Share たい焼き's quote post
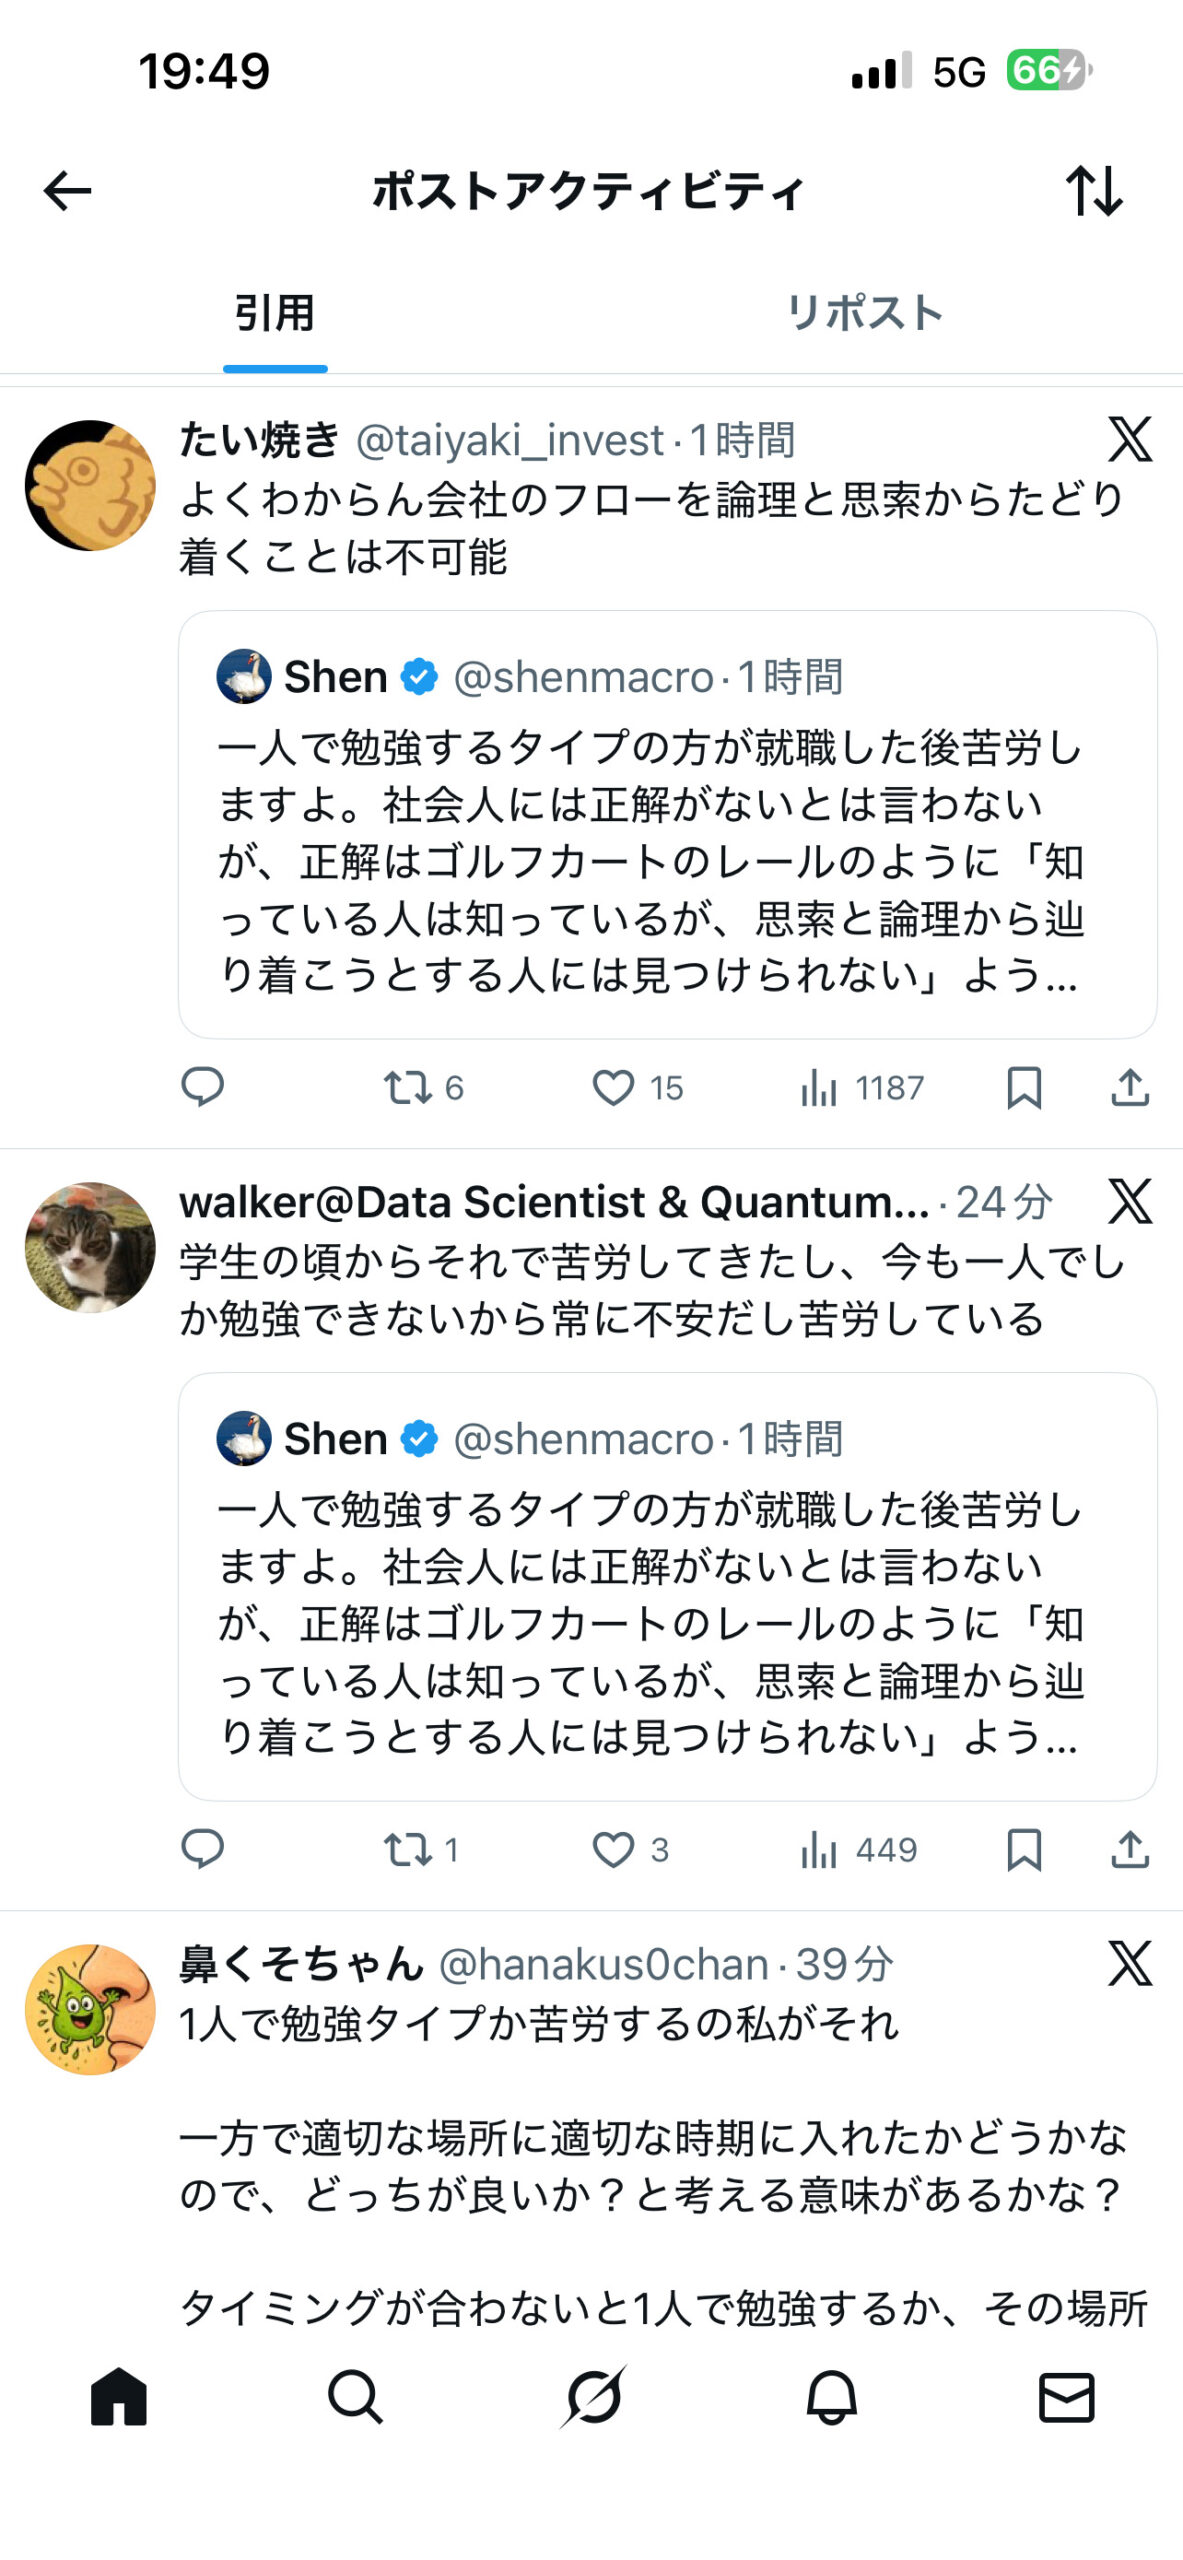 point(1130,1087)
